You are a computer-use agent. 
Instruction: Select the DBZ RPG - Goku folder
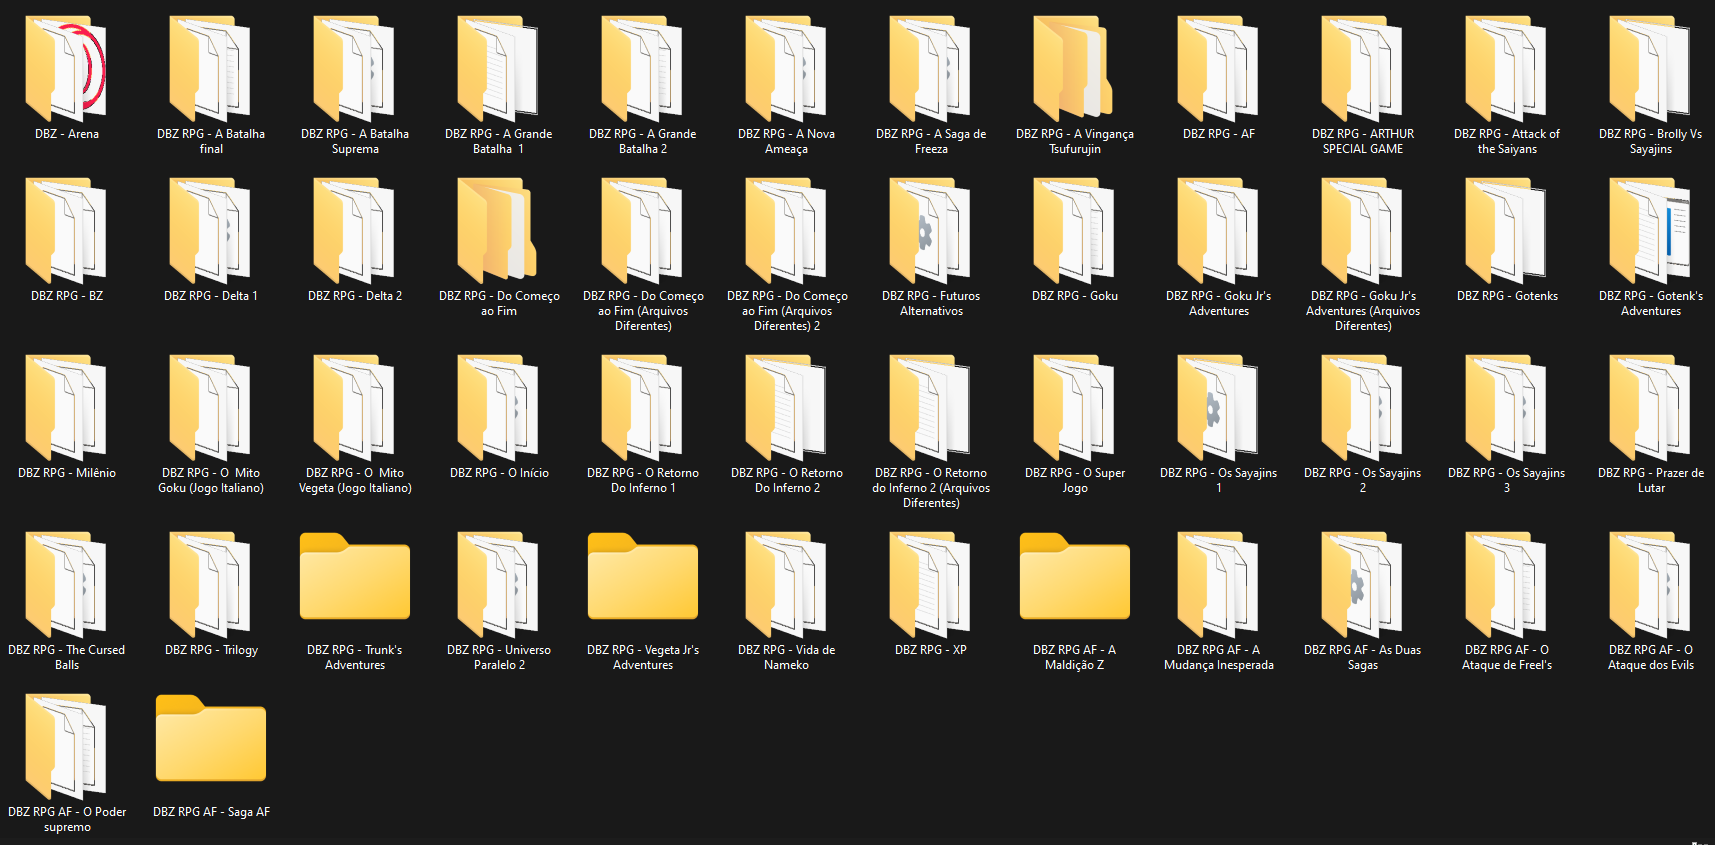[1074, 231]
